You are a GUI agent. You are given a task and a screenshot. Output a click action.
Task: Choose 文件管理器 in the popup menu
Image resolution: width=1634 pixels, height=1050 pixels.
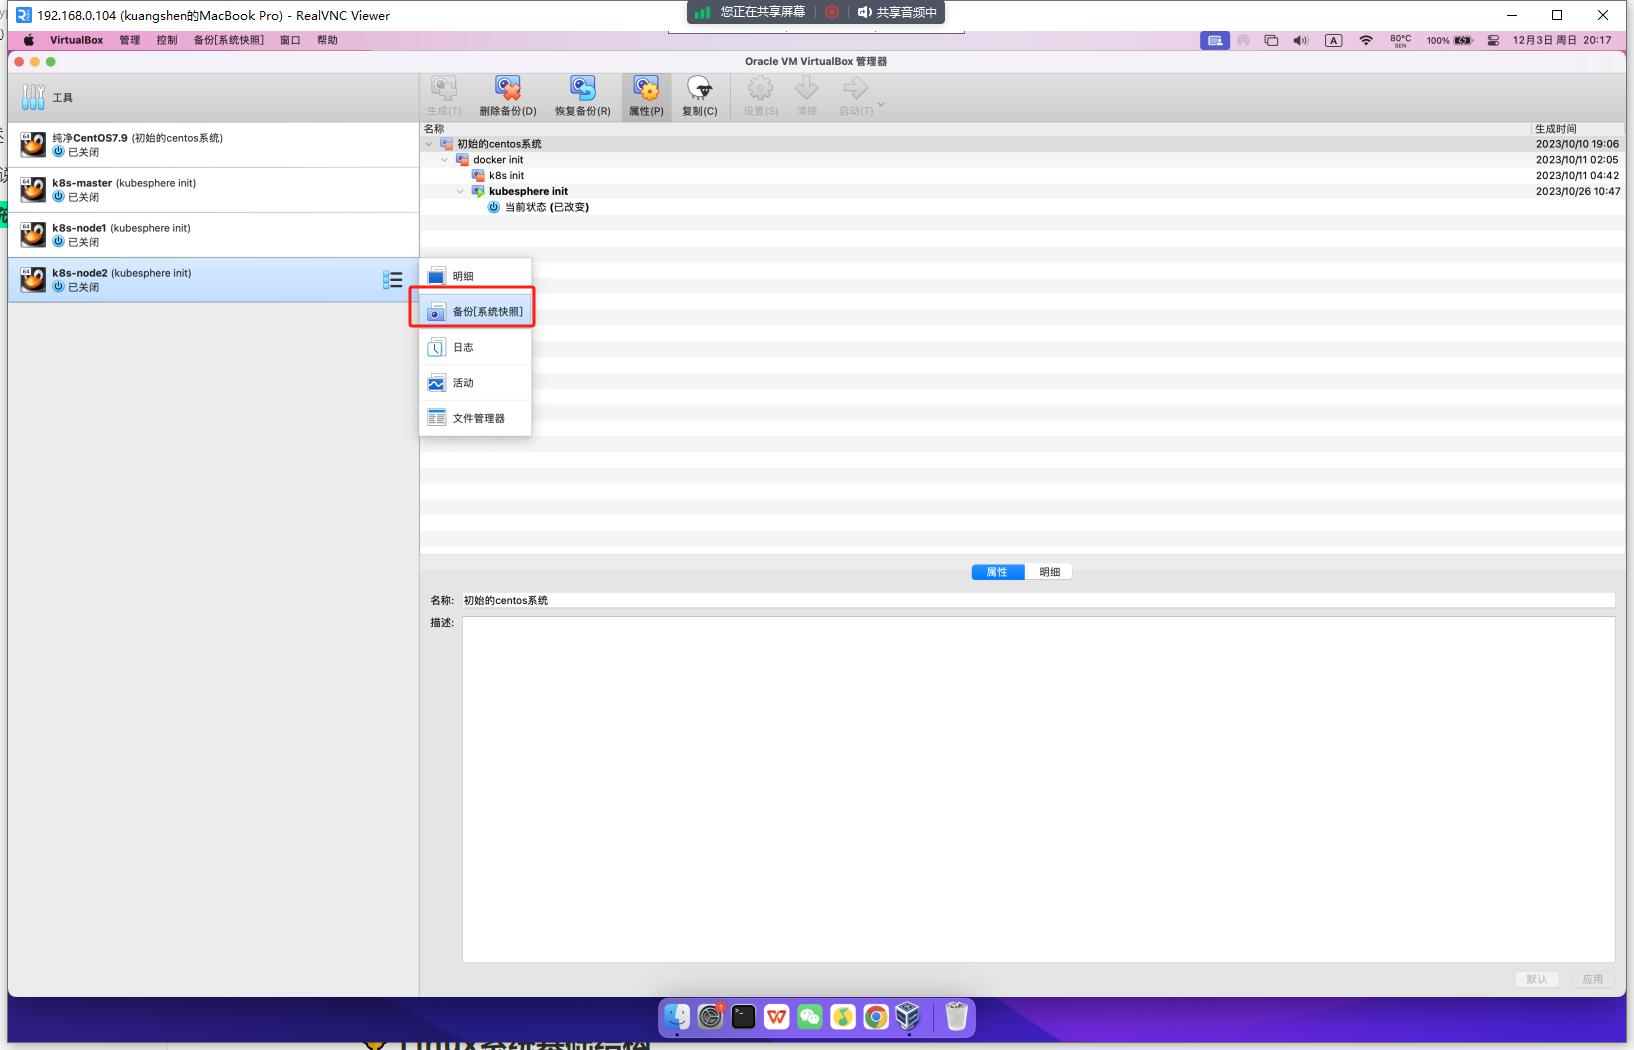(x=475, y=418)
